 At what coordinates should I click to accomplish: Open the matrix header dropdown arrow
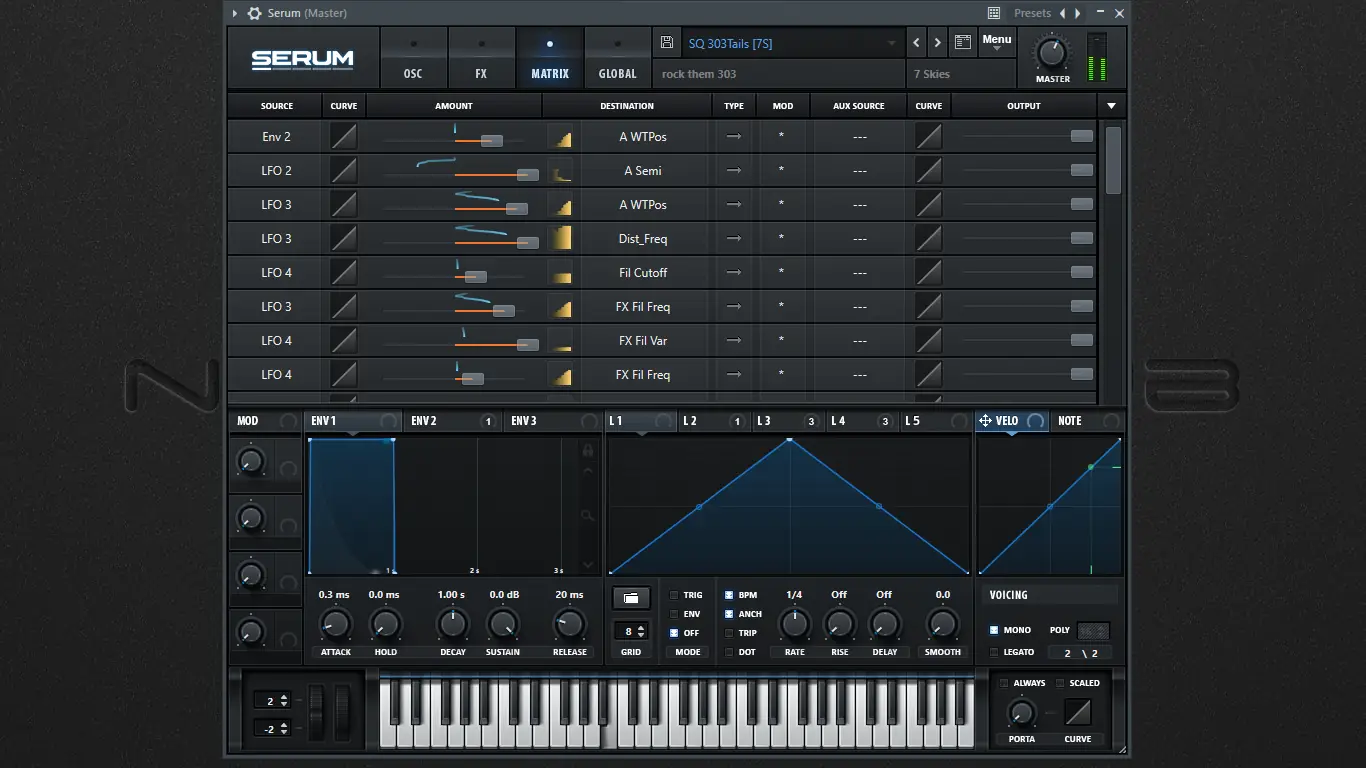coord(1111,106)
